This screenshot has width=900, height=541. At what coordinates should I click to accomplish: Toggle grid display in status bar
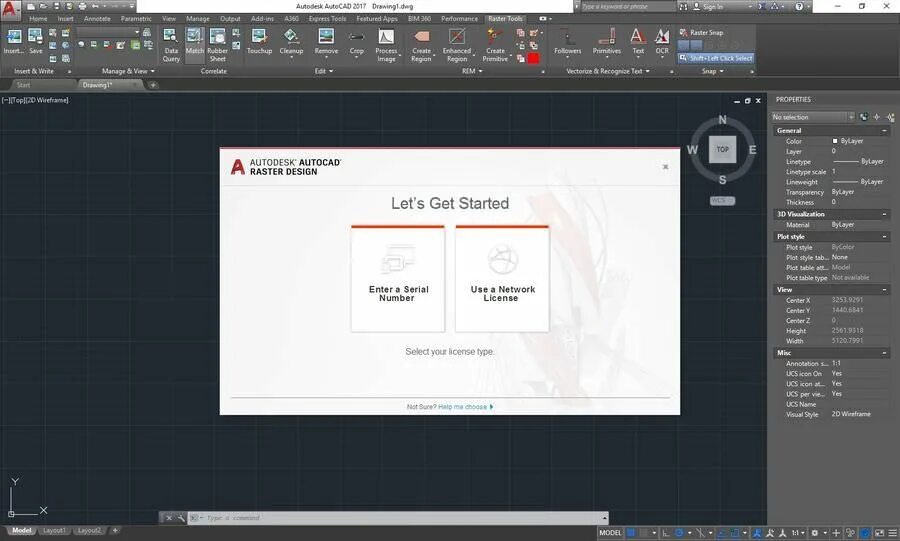point(630,533)
